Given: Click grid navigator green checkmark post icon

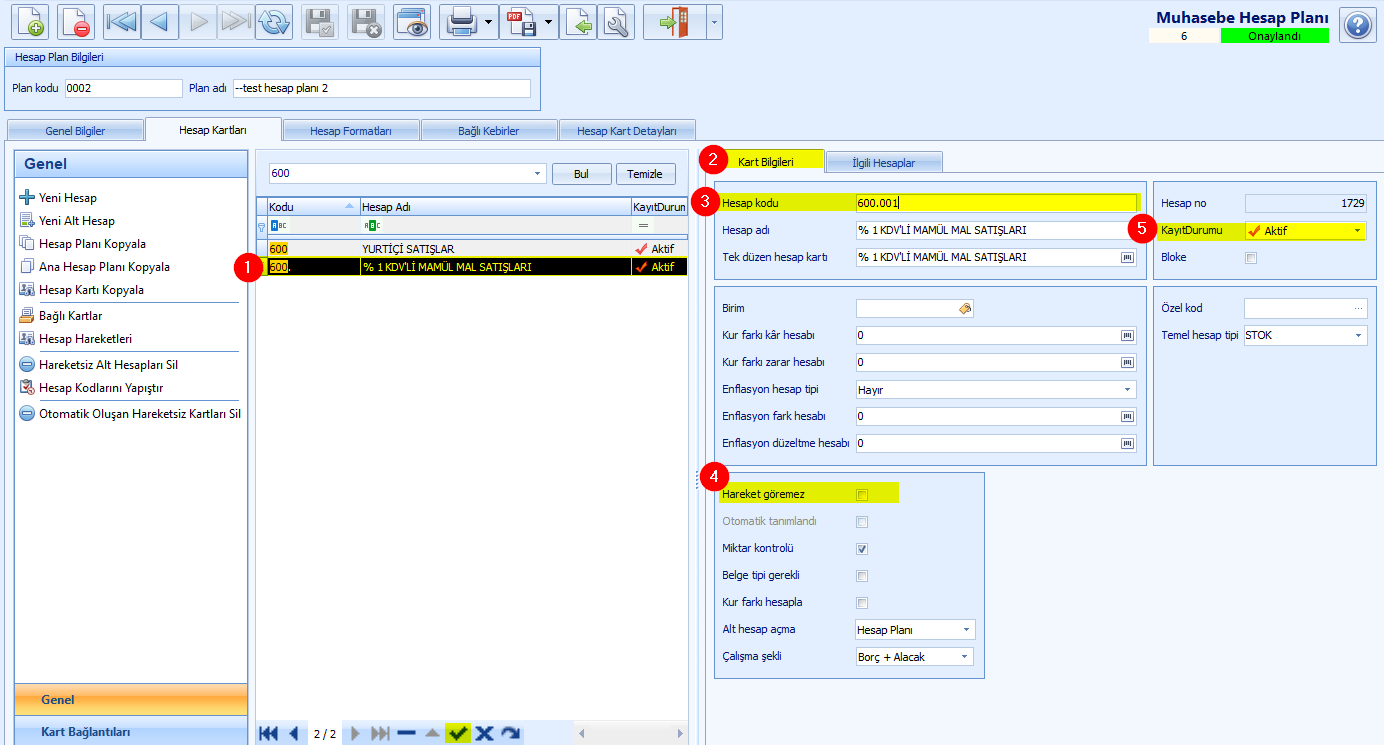Looking at the screenshot, I should (x=459, y=733).
